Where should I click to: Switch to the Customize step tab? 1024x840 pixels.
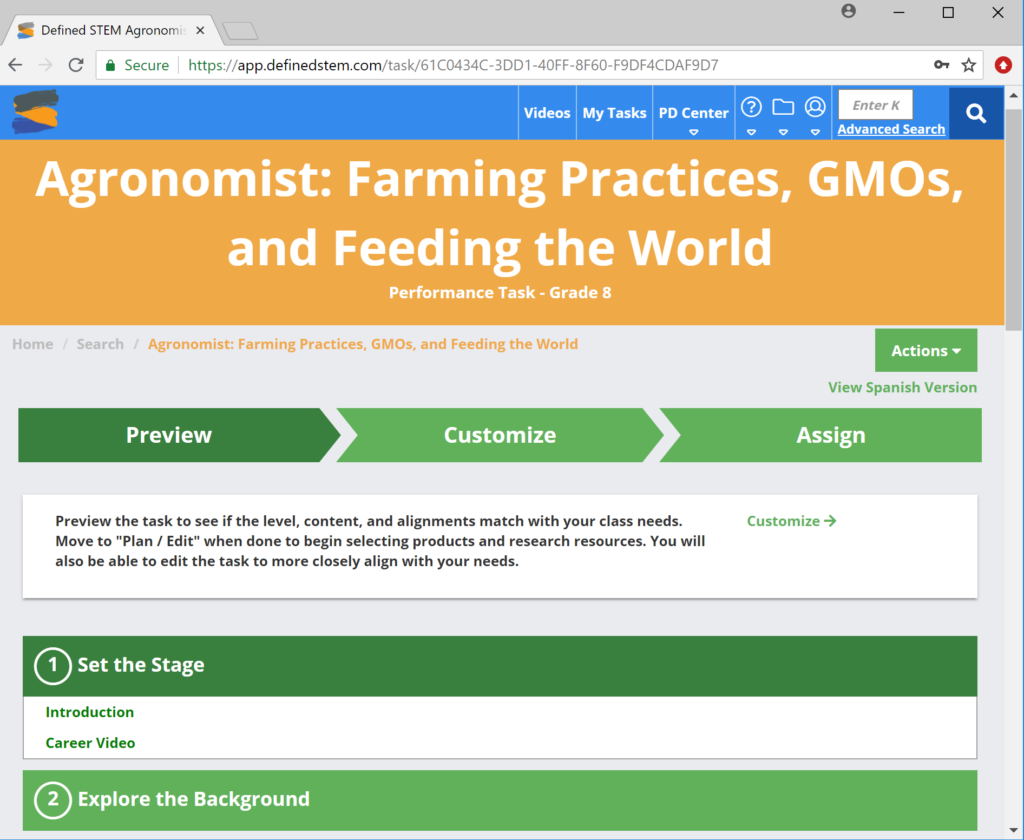(x=499, y=435)
